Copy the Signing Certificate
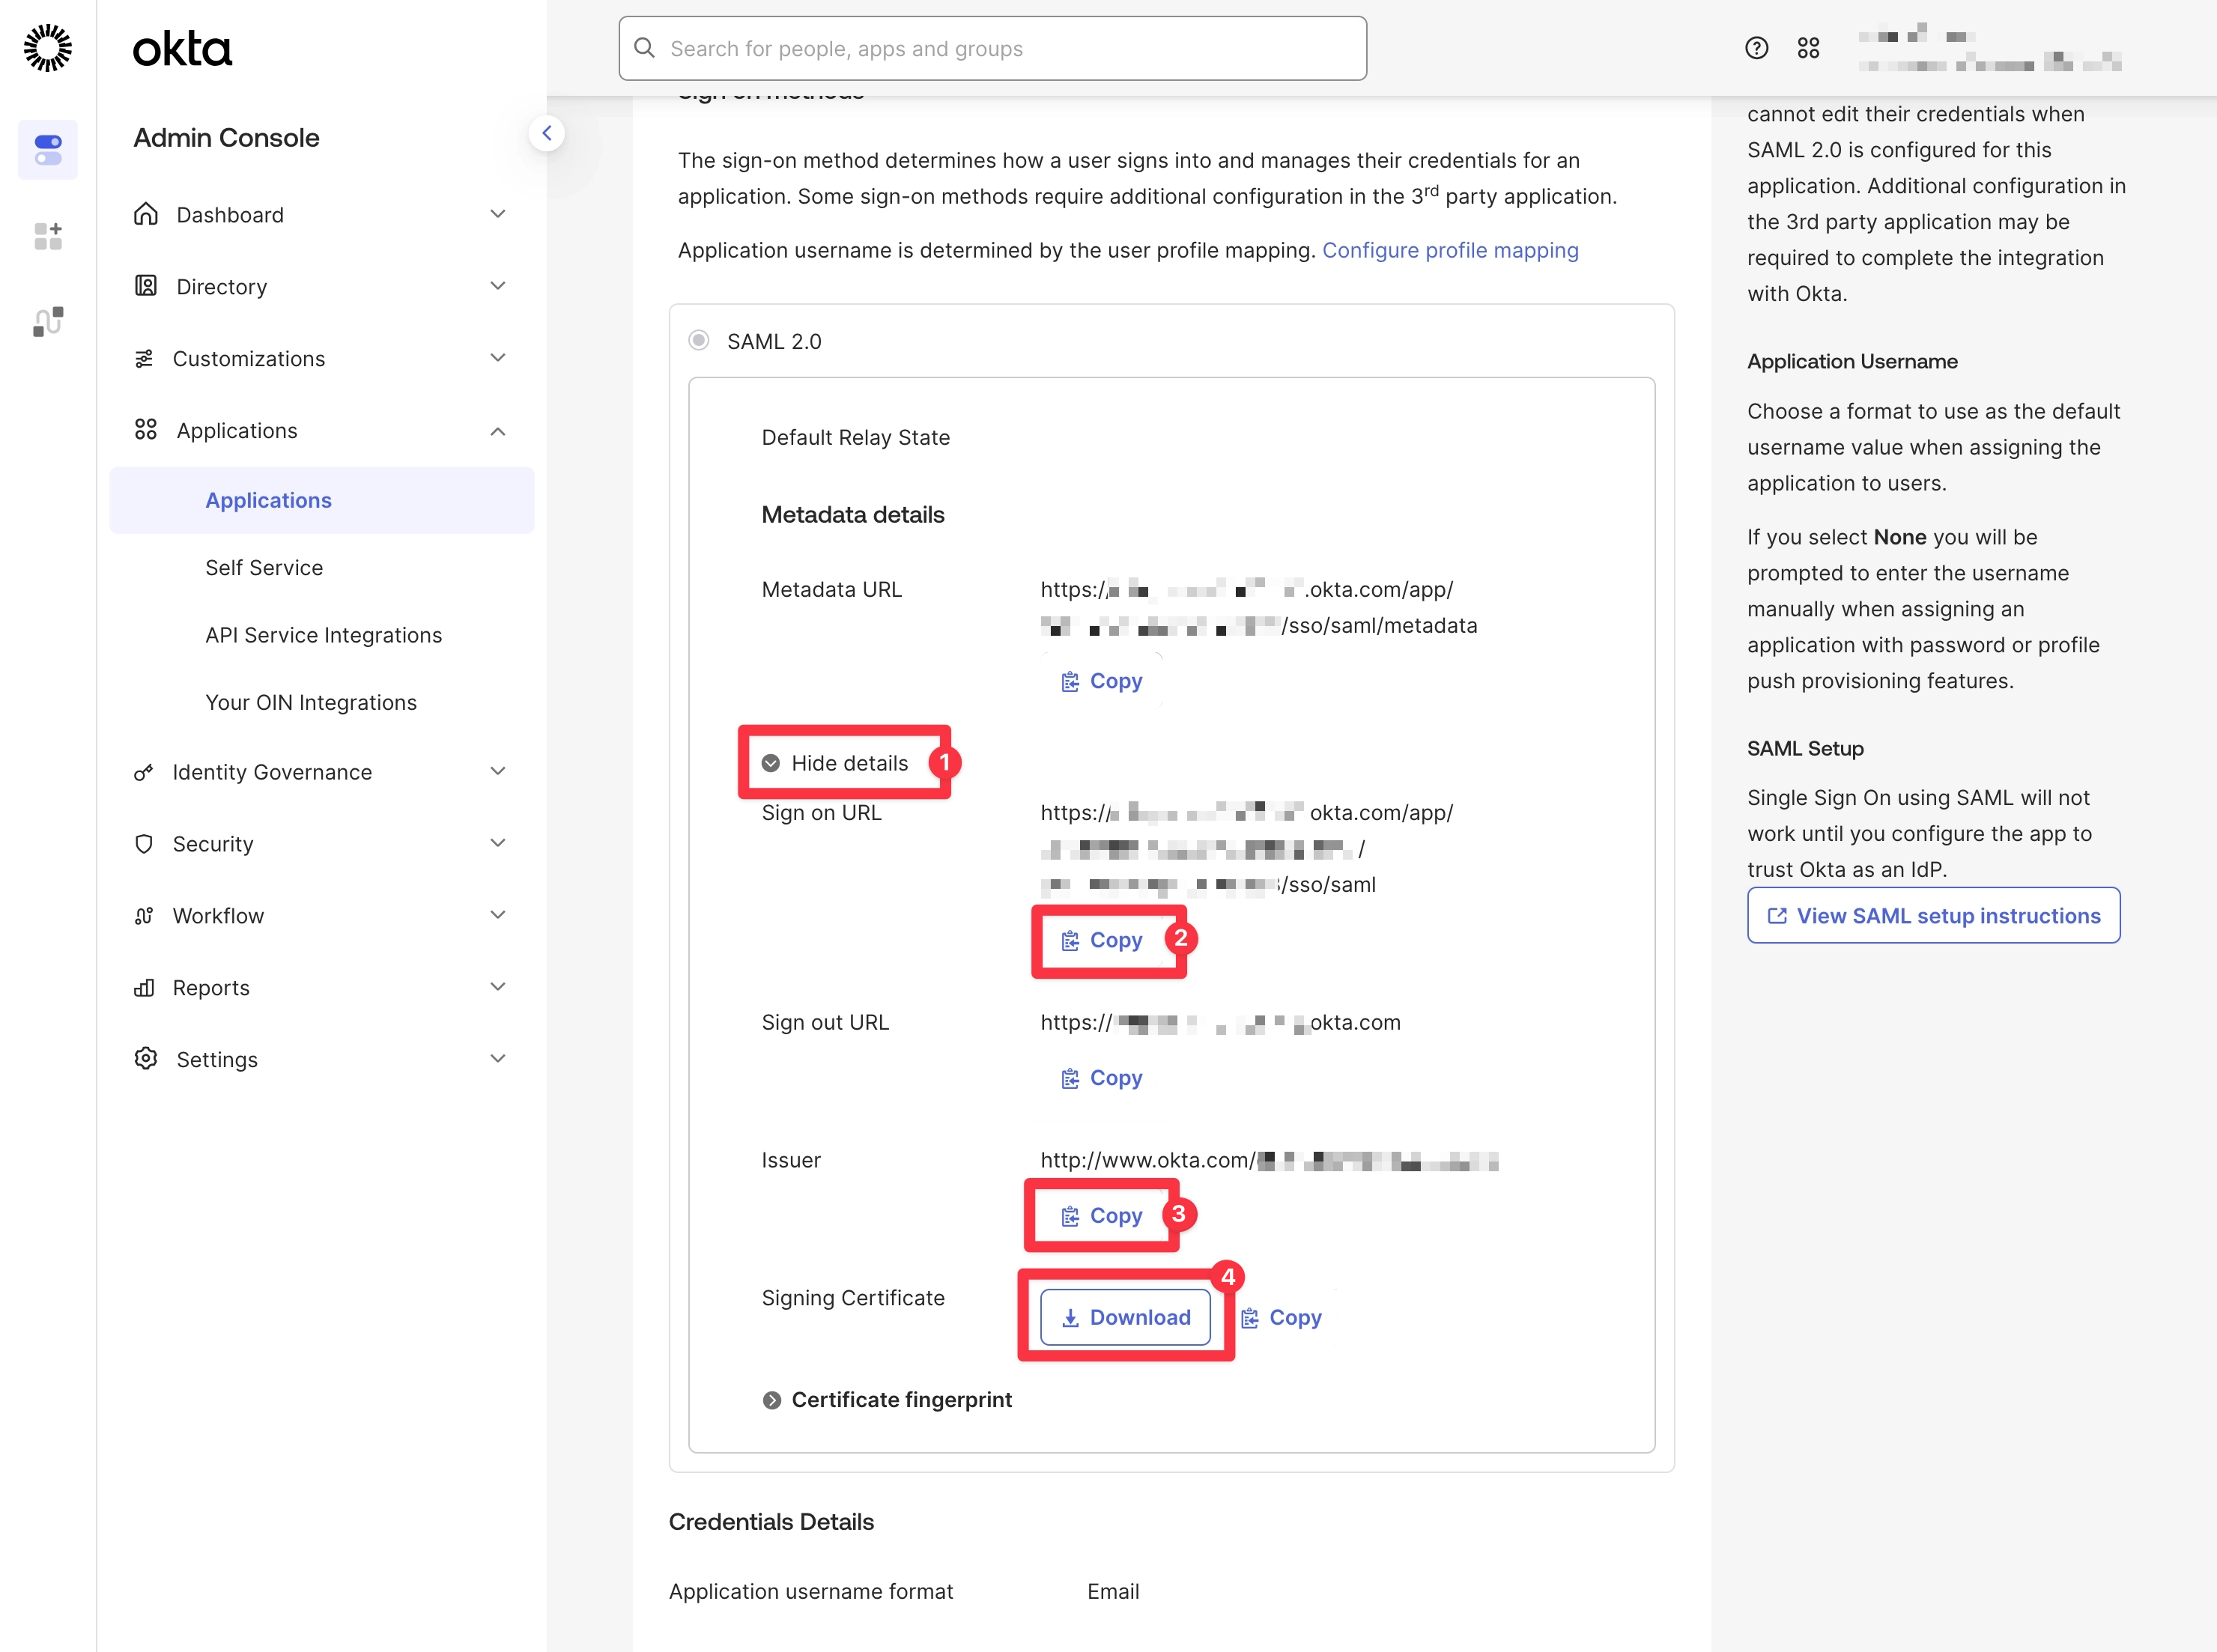 click(x=1281, y=1318)
